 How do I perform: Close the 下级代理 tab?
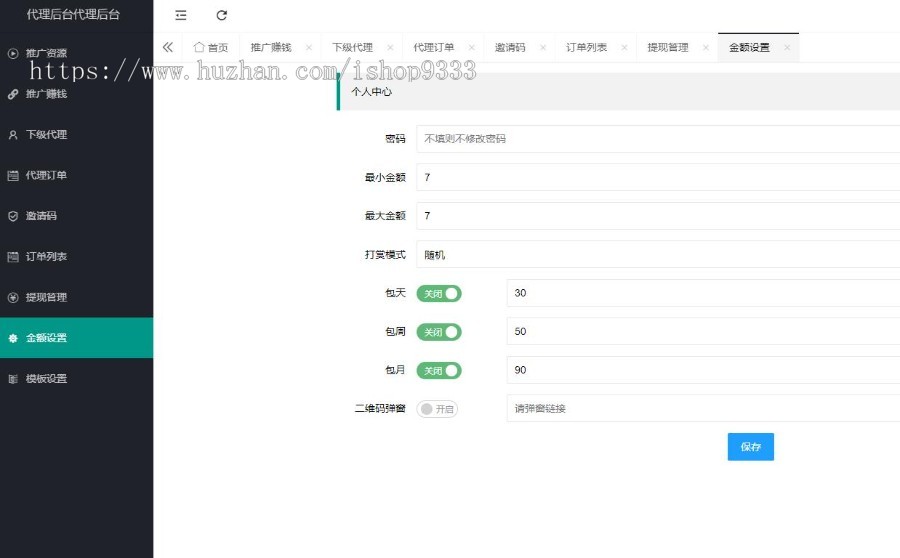click(x=390, y=48)
